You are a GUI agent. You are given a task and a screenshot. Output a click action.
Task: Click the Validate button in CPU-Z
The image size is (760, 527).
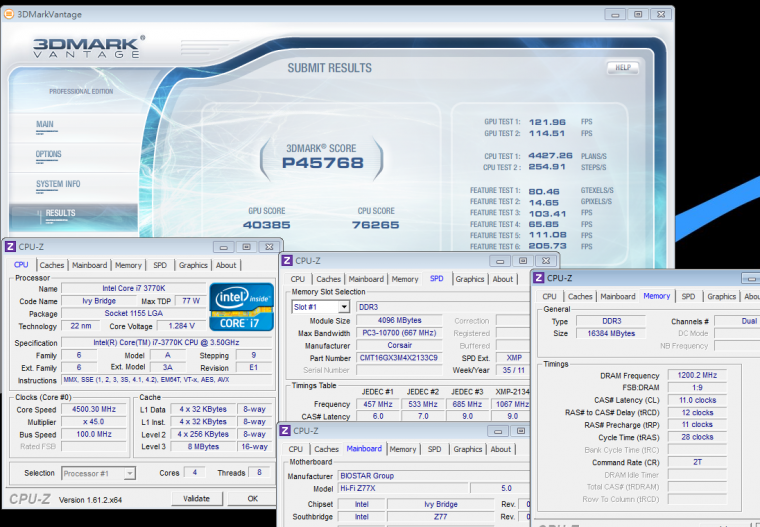point(196,498)
